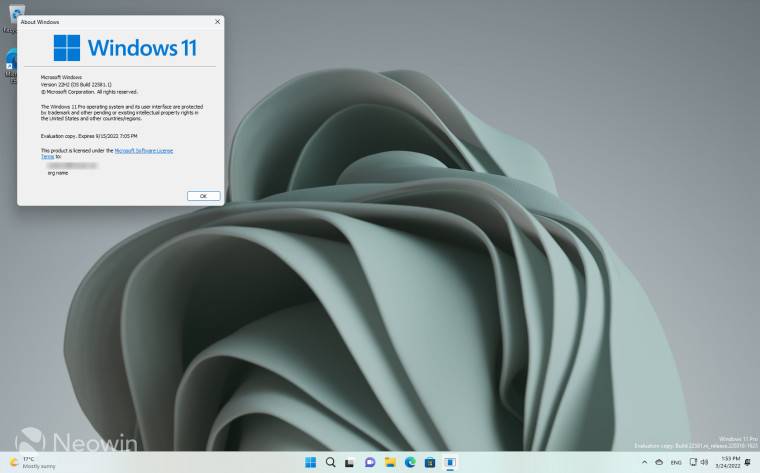This screenshot has width=760, height=473.
Task: Launch Microsoft Edge from taskbar
Action: coord(410,462)
